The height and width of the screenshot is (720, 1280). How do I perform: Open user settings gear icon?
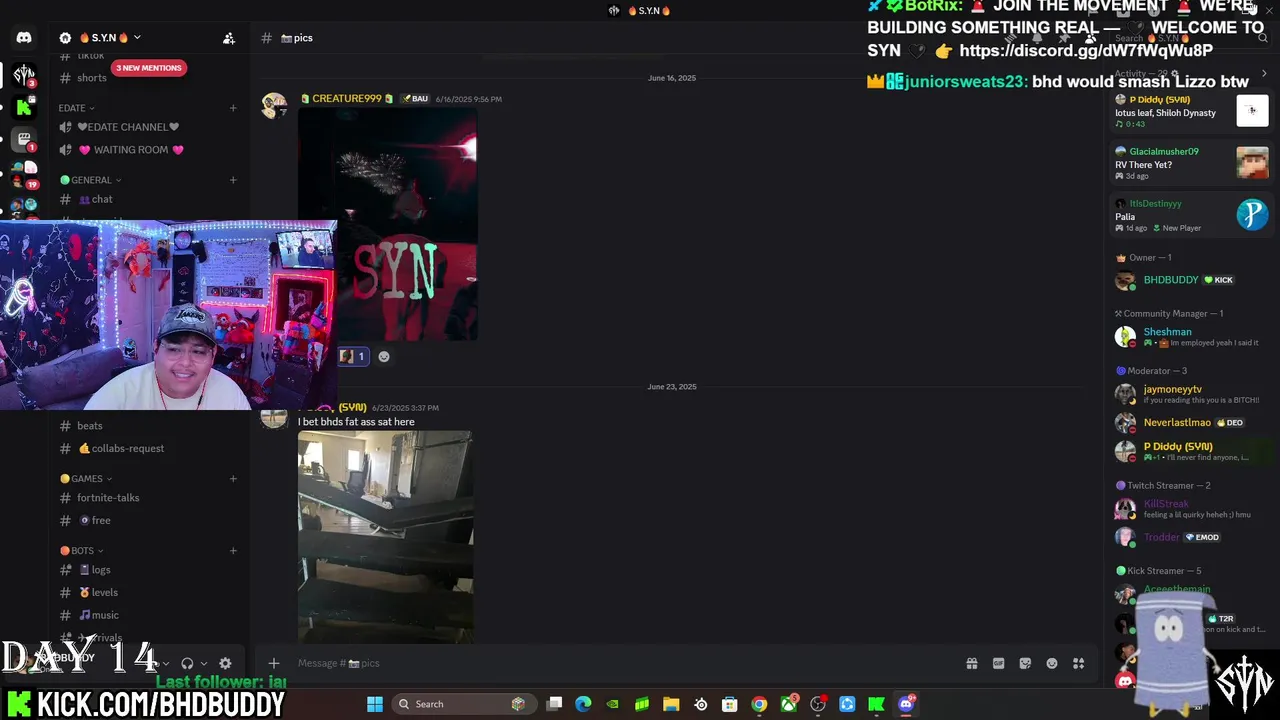coord(225,663)
